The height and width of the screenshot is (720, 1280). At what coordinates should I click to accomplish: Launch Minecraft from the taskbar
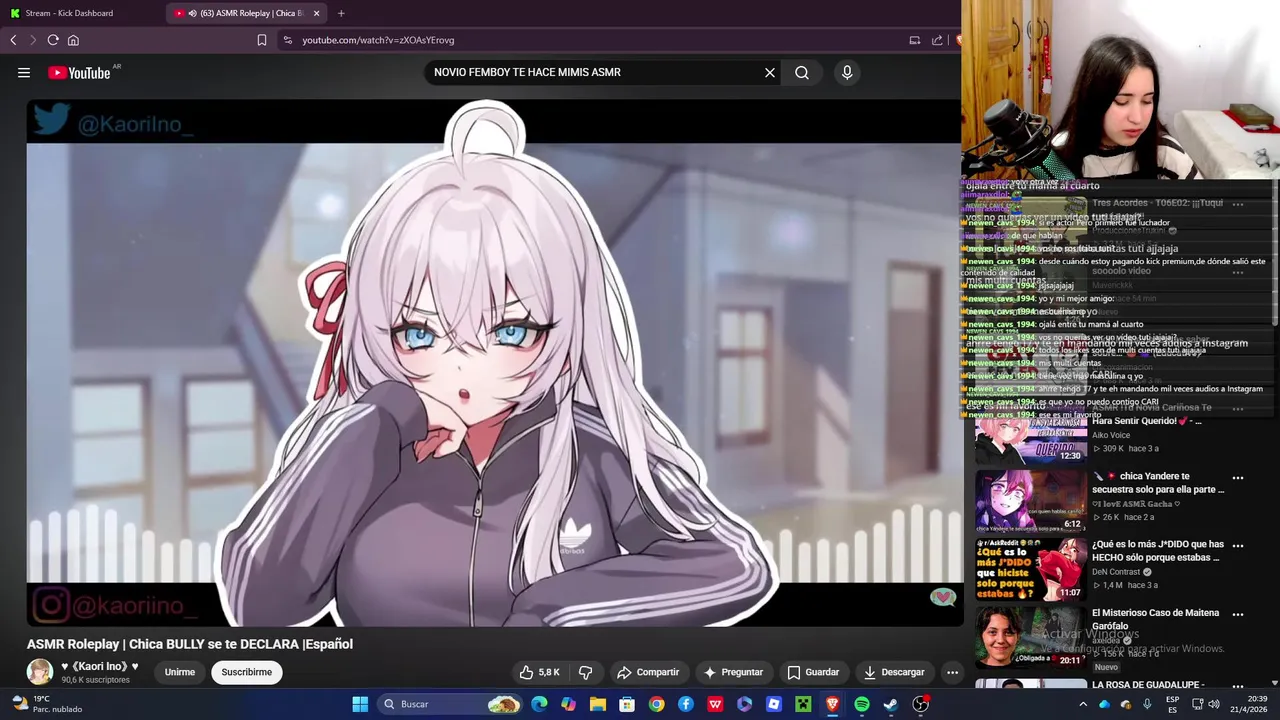[x=803, y=704]
